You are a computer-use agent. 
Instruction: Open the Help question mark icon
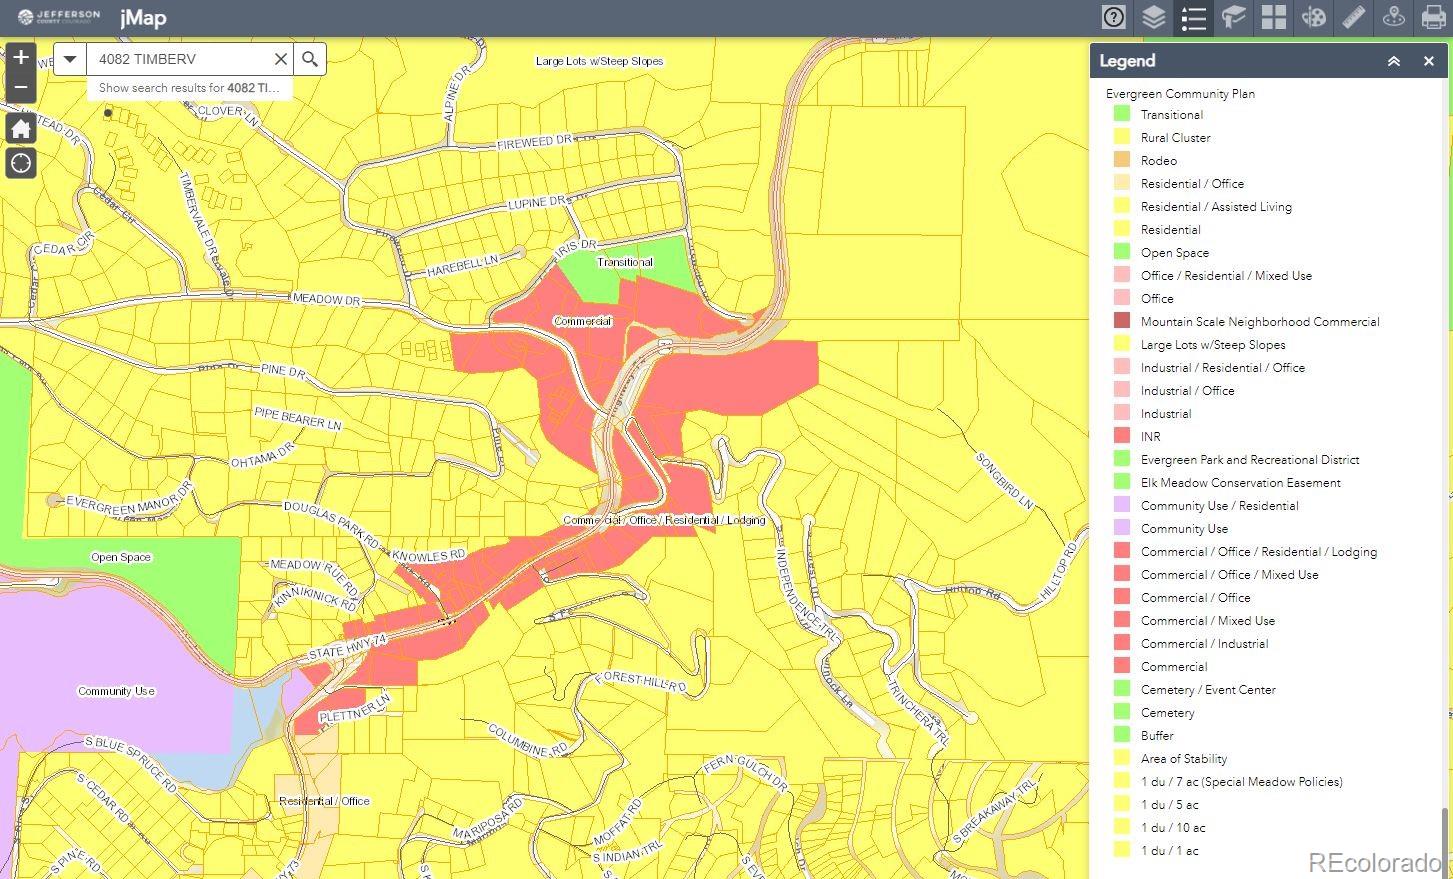pos(1113,17)
